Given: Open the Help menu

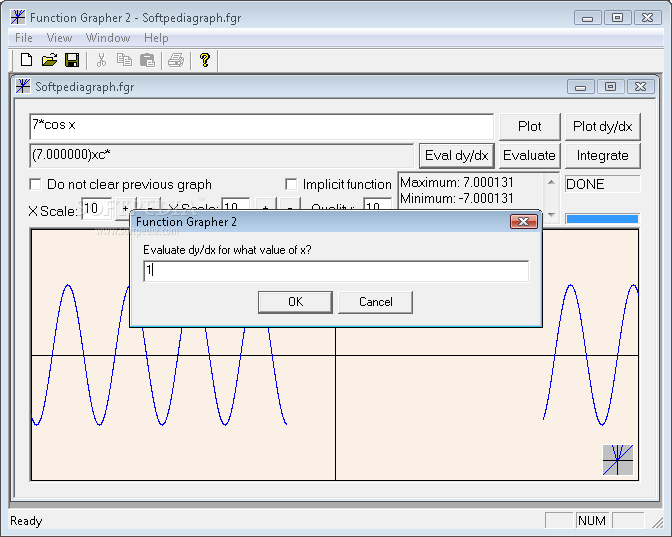Looking at the screenshot, I should point(156,38).
